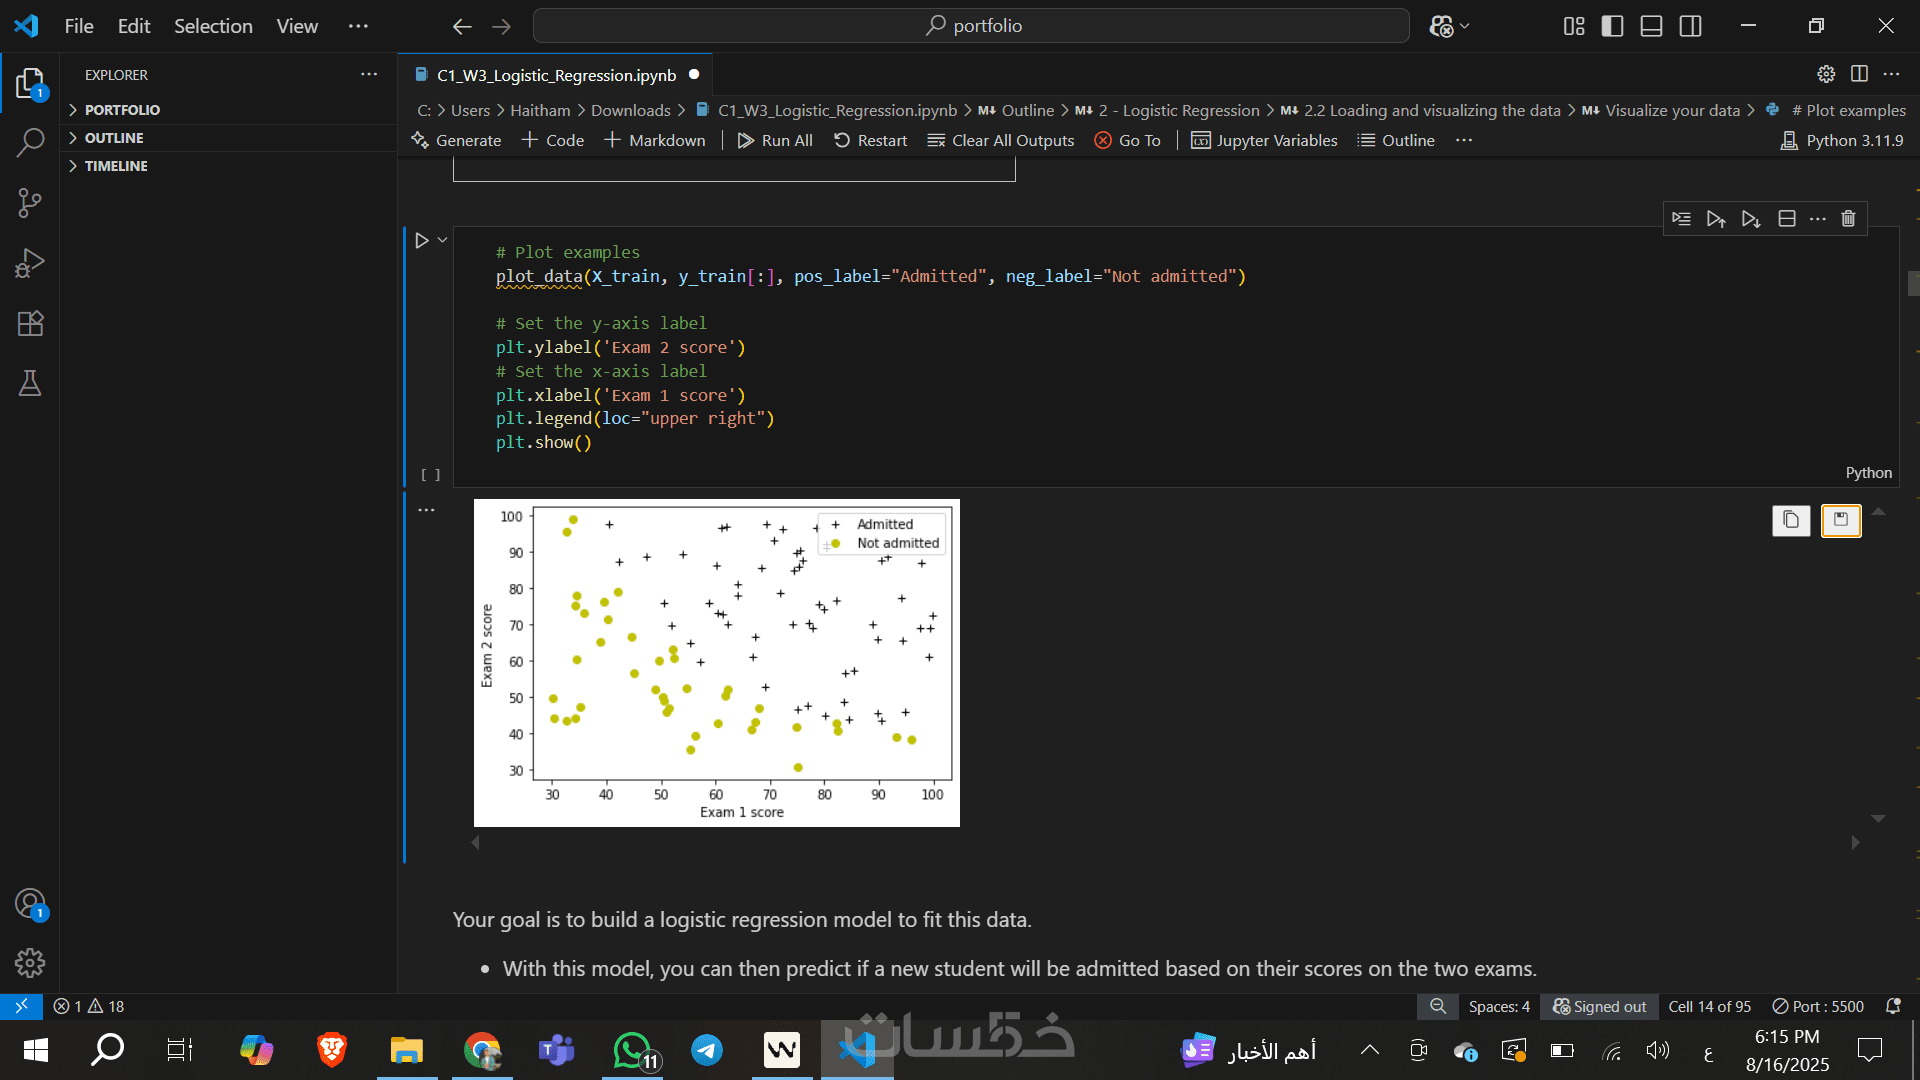Delete the current cell with trash icon
The height and width of the screenshot is (1080, 1920).
1848,219
